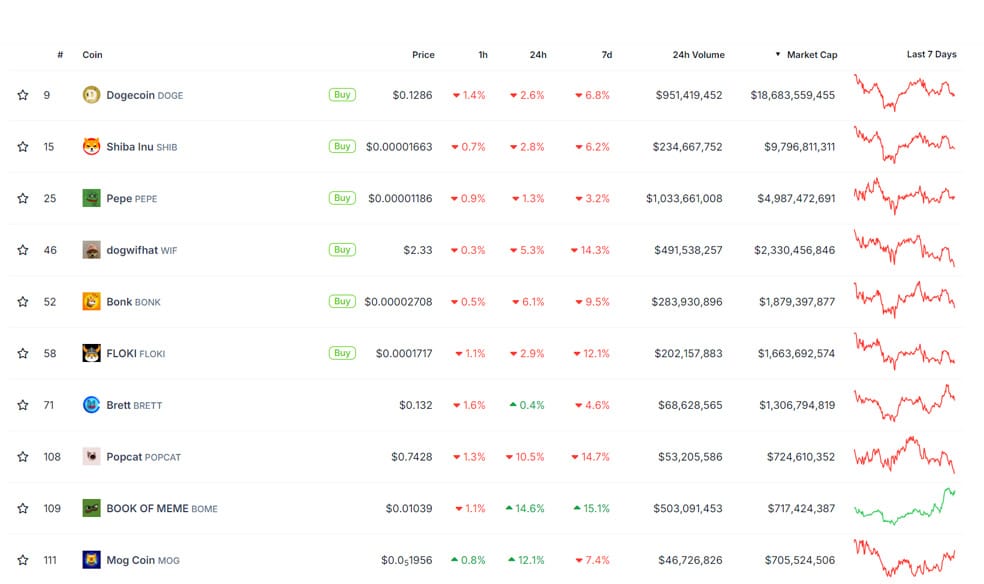Open the Mog Coin MOG link
This screenshot has height=584, width=984.
point(142,560)
